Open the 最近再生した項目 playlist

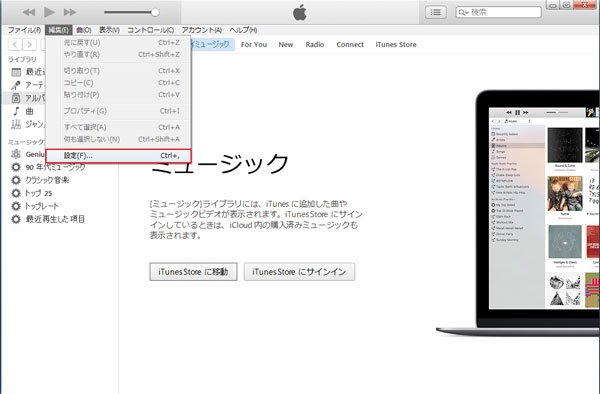[55, 219]
